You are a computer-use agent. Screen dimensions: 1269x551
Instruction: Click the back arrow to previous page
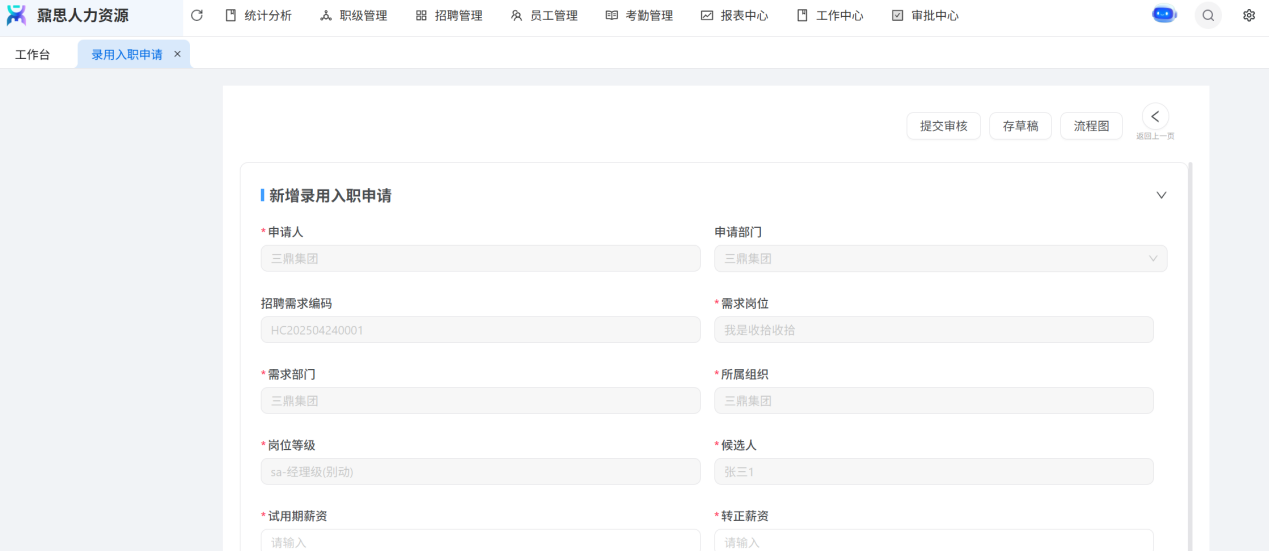coord(1155,117)
